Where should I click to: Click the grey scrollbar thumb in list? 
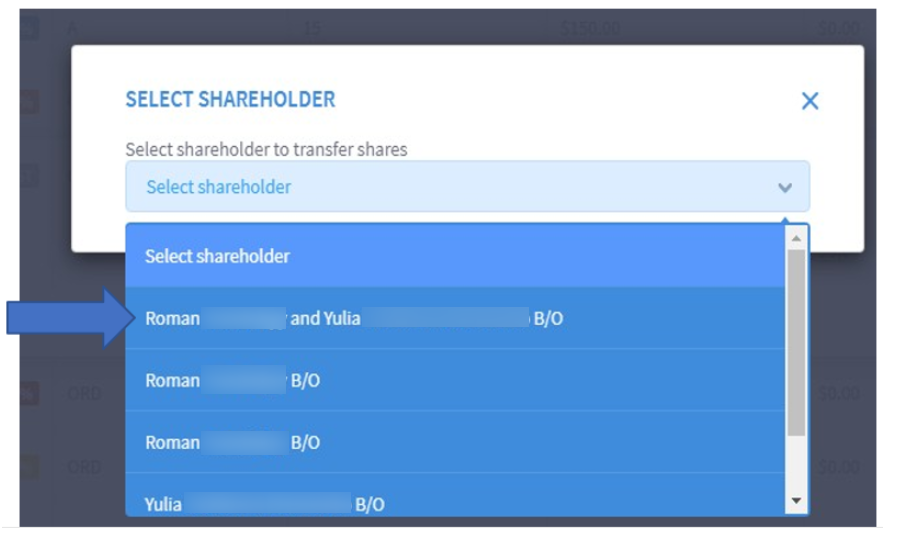coord(796,342)
